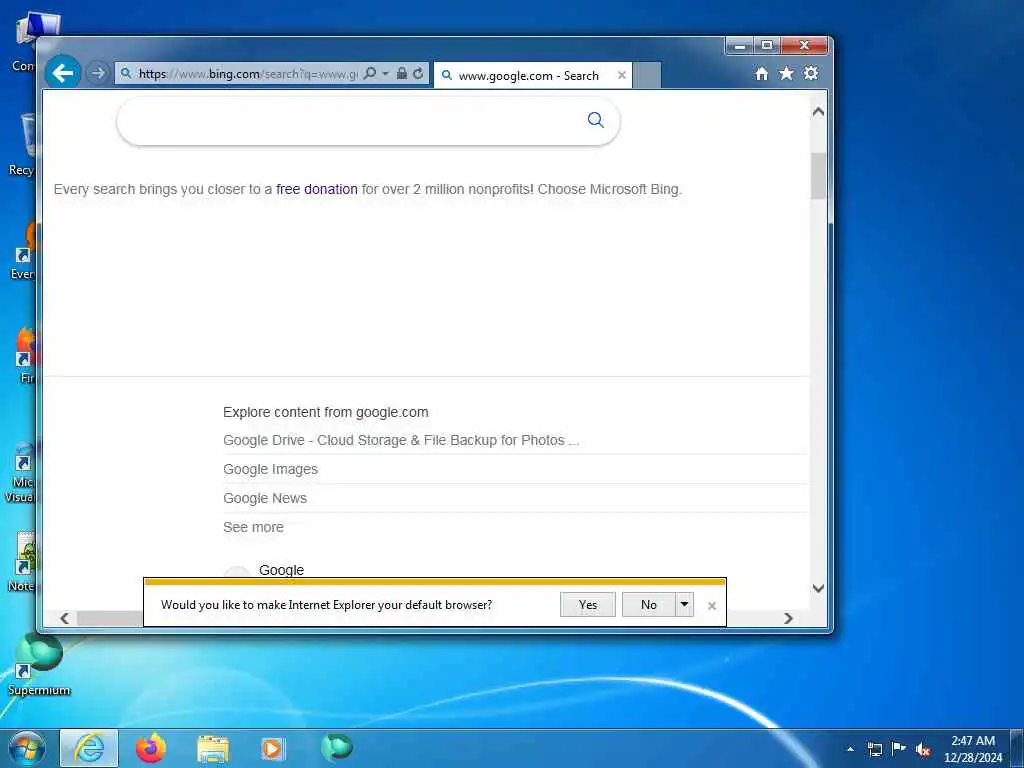
Task: Open the Tools gear menu
Action: pyautogui.click(x=811, y=73)
